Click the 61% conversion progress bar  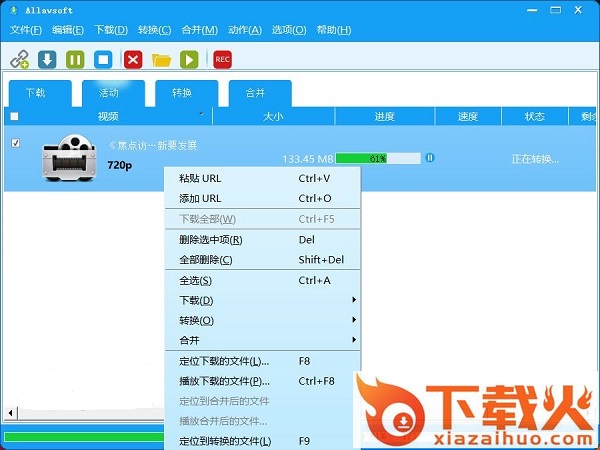[378, 158]
